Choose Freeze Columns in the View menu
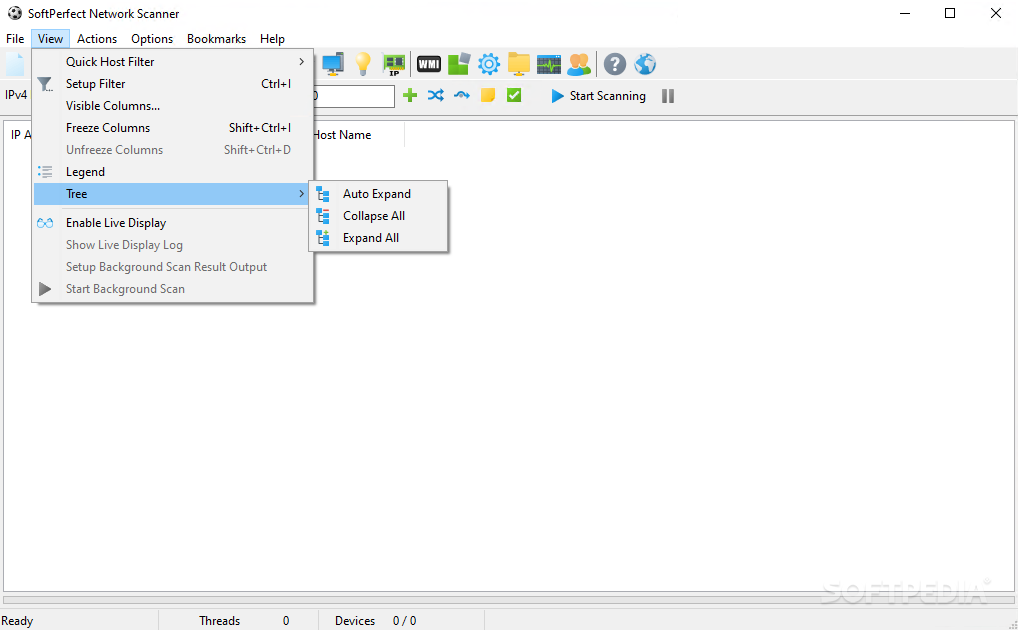 click(172, 128)
